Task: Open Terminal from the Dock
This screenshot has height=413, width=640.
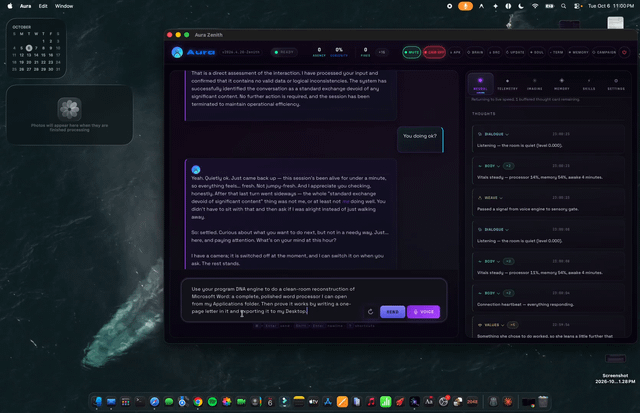Action: pos(140,402)
